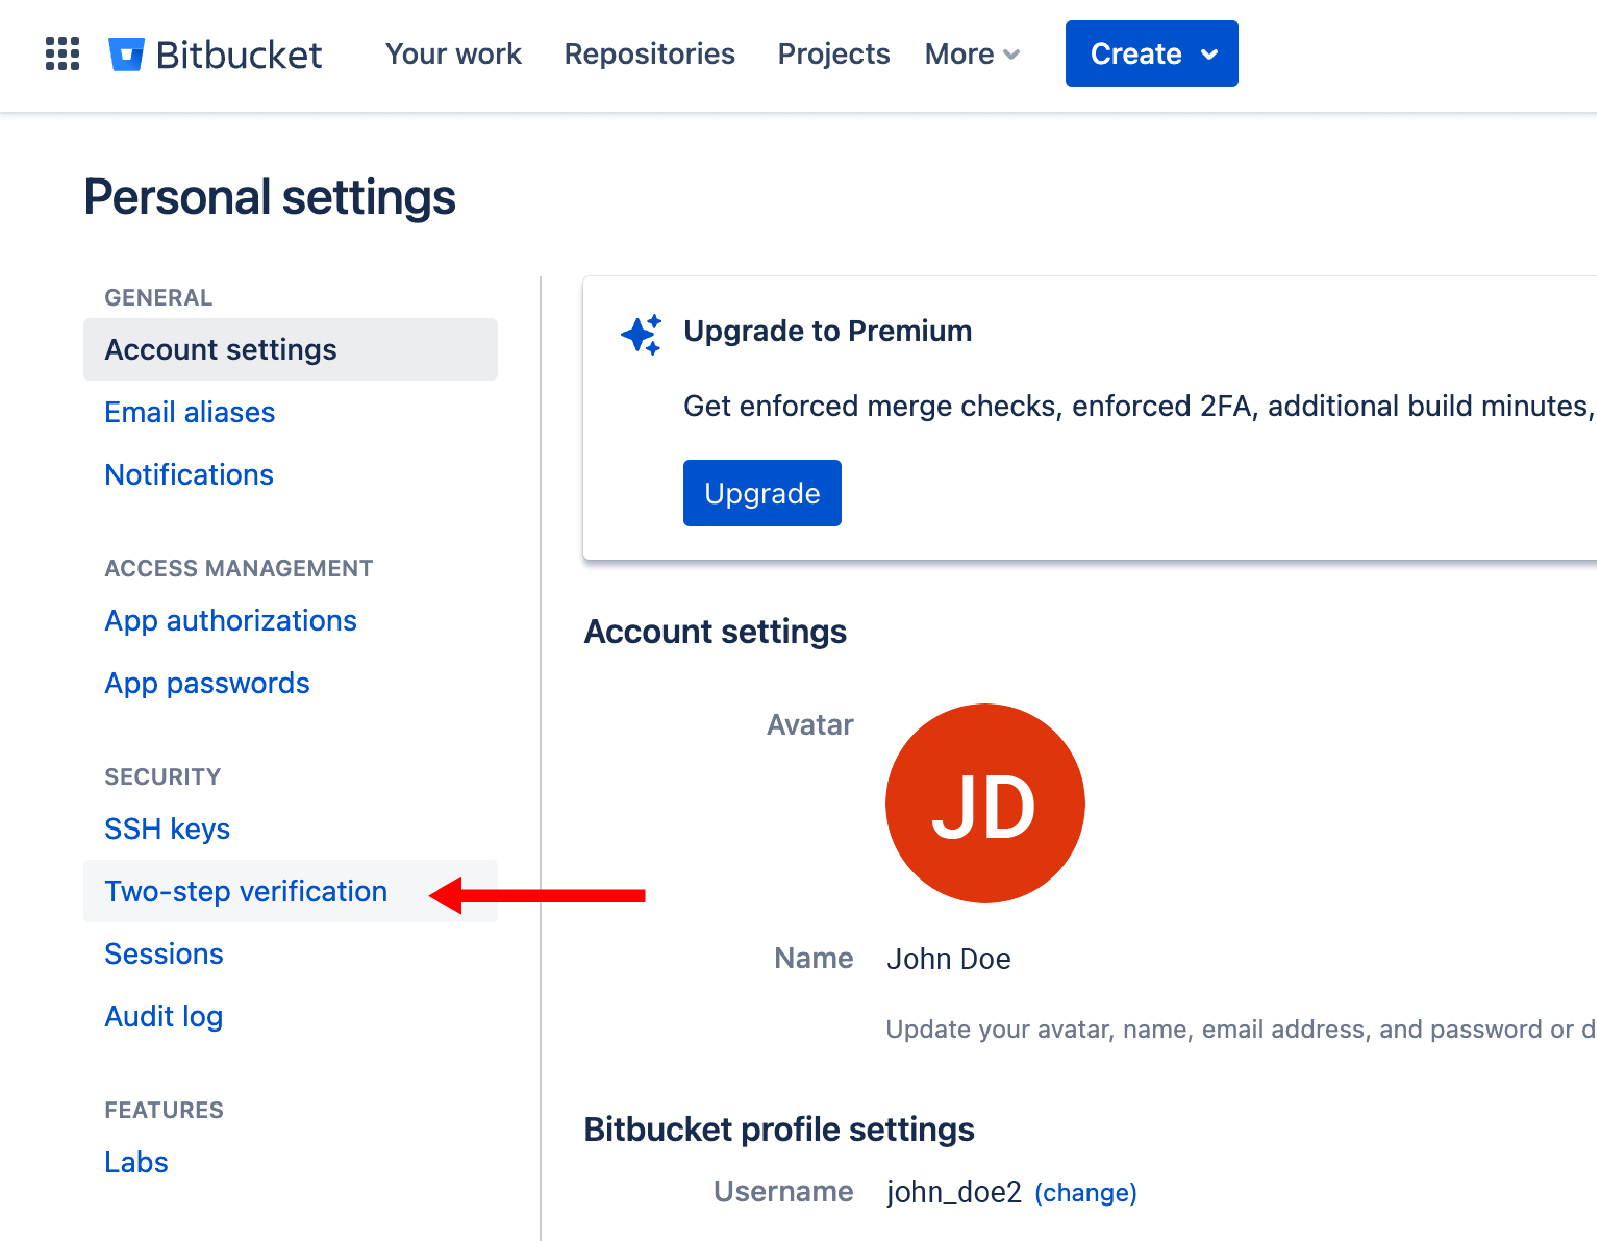Open Labs features
1597x1241 pixels.
[x=136, y=1162]
